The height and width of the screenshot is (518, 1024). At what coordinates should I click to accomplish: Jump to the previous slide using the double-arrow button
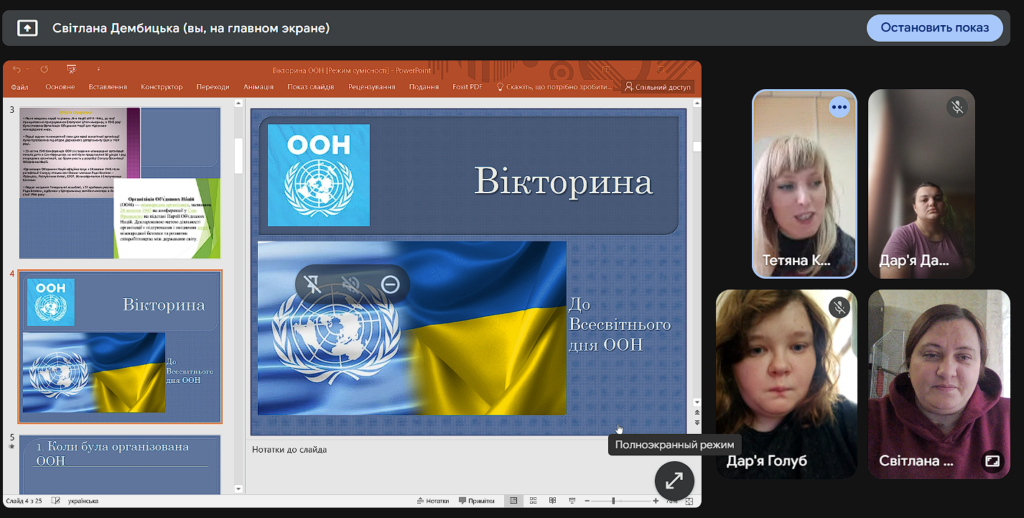[697, 411]
